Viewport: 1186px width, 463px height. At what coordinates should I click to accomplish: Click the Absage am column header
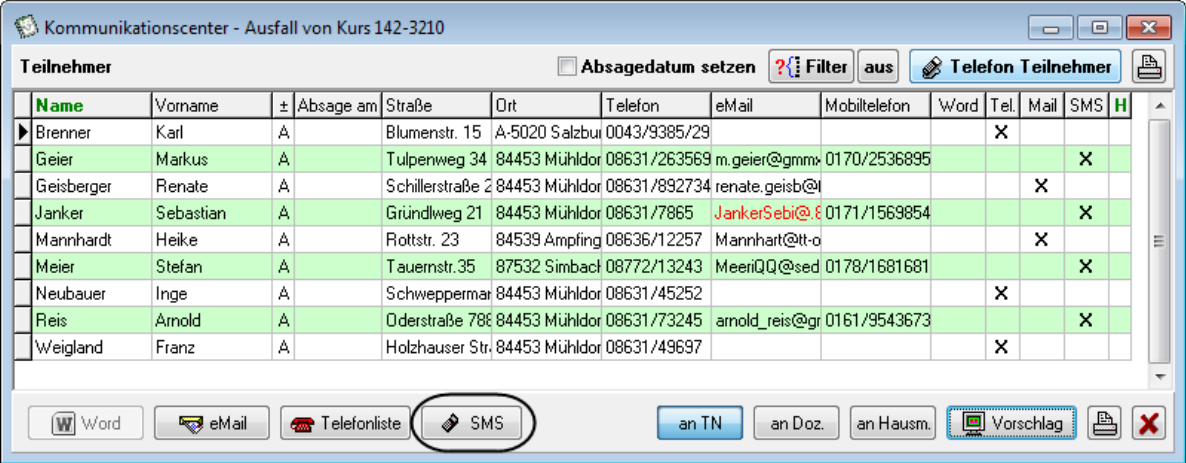(338, 106)
